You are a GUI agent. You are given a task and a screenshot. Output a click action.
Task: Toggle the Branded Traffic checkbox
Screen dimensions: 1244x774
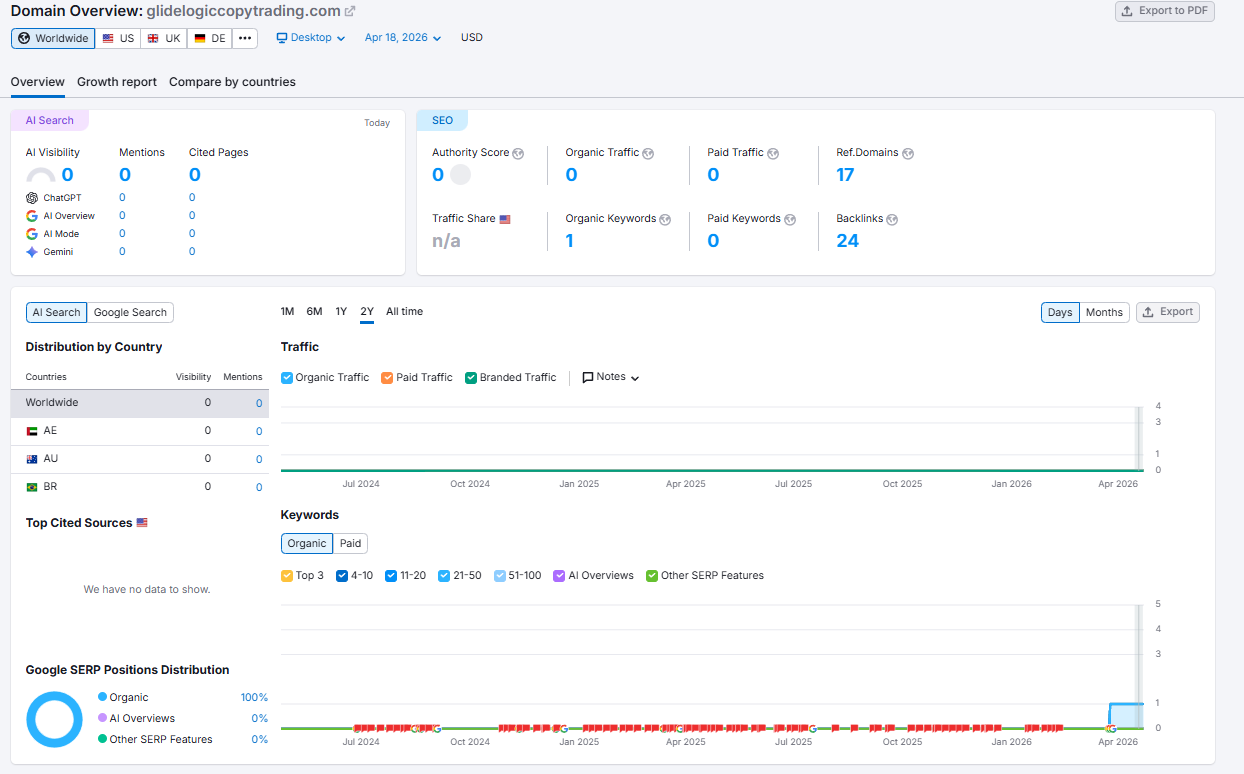pyautogui.click(x=471, y=378)
